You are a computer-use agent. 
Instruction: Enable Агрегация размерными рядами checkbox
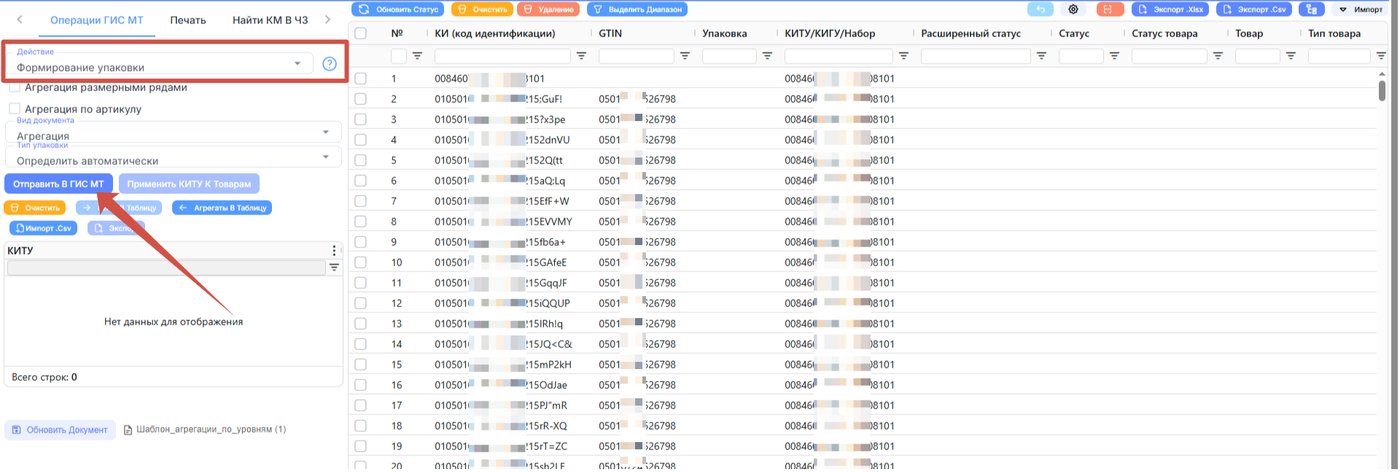14,87
